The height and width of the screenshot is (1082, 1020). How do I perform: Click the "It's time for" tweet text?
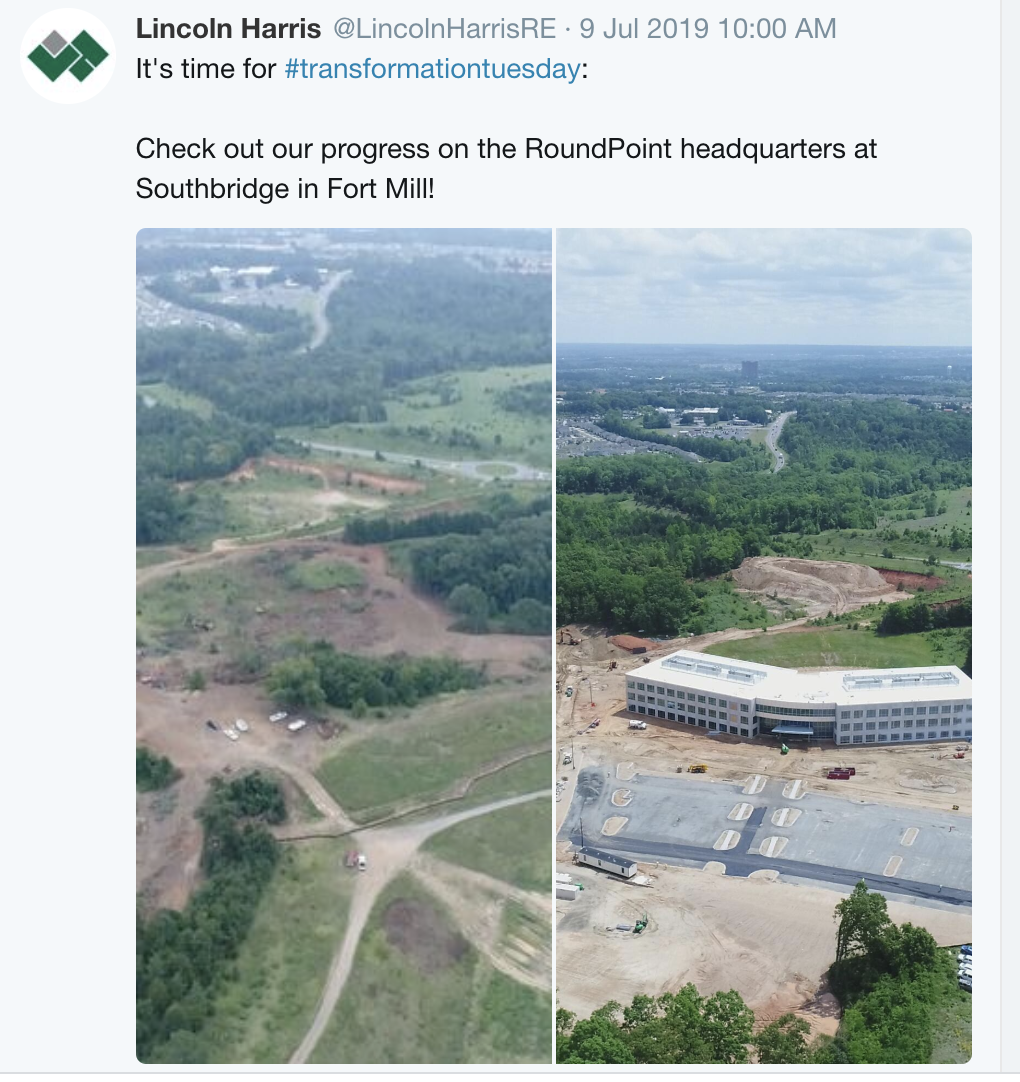pos(206,70)
